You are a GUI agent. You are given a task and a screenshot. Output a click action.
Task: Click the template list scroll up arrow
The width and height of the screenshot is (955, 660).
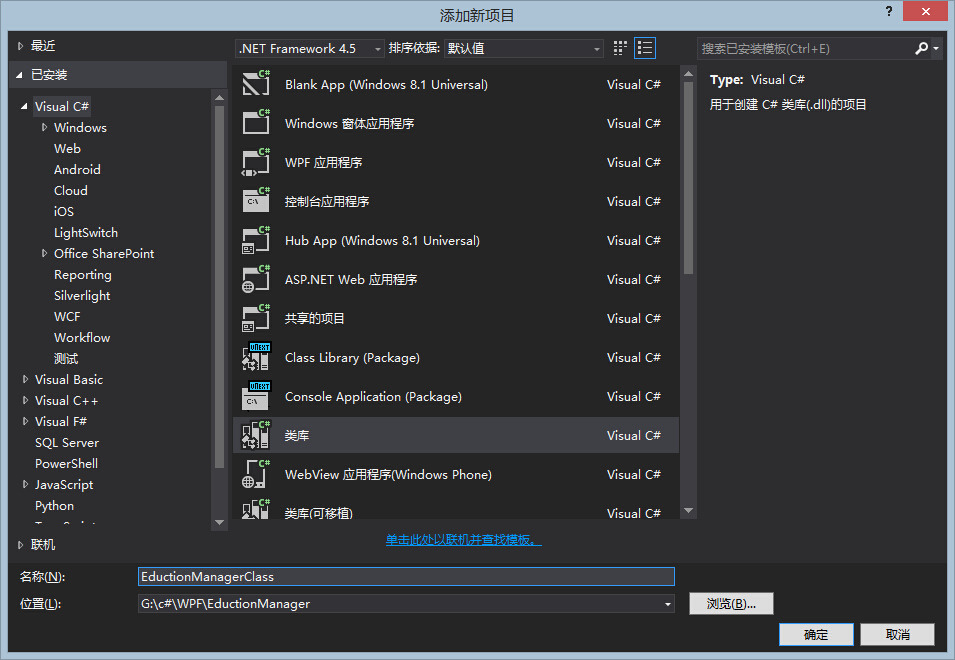[689, 74]
